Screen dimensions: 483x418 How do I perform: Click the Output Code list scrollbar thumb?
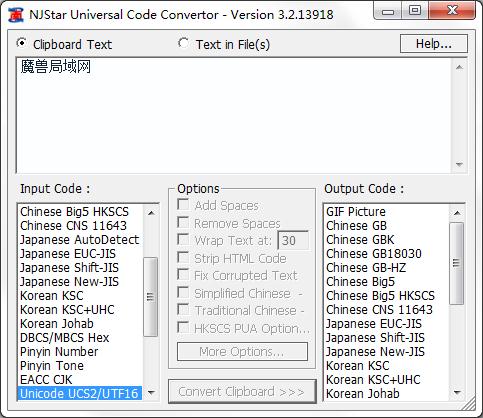(x=457, y=263)
